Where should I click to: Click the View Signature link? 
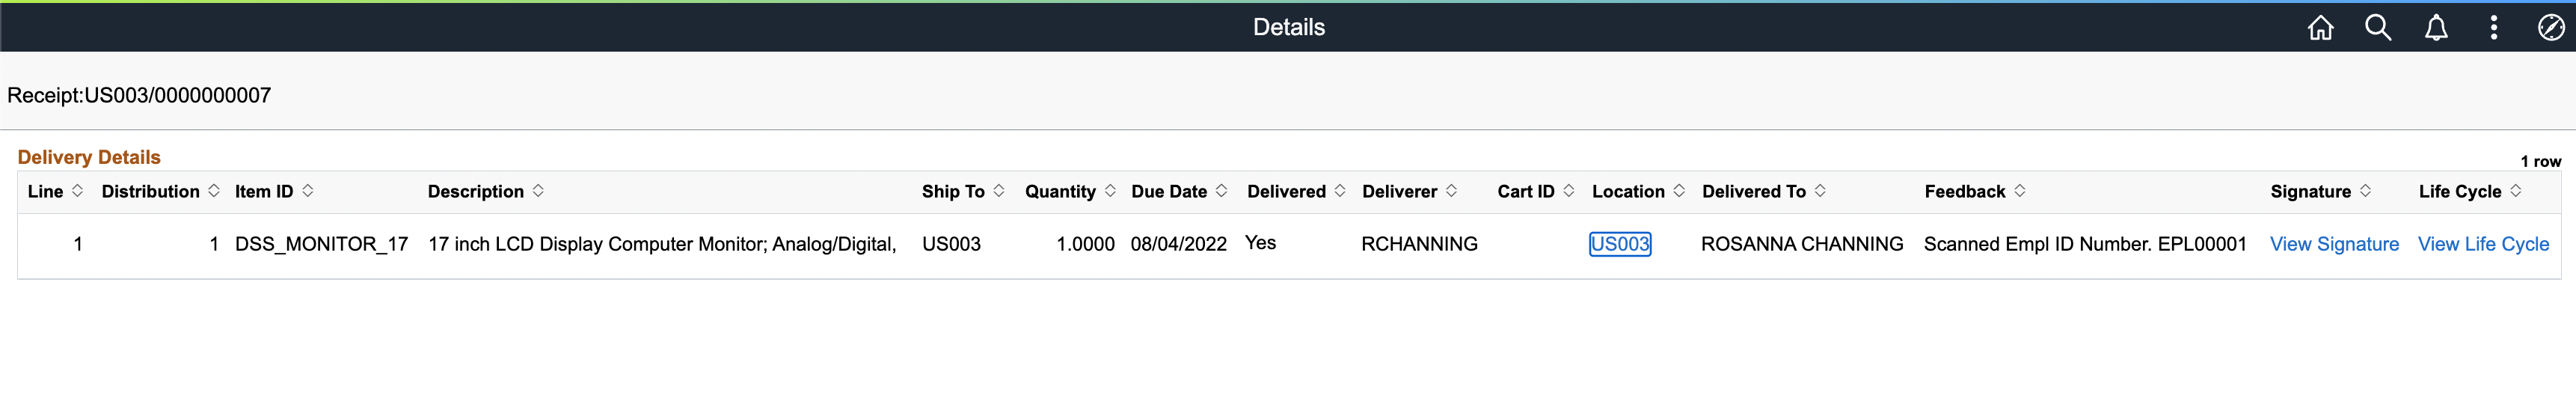point(2334,244)
